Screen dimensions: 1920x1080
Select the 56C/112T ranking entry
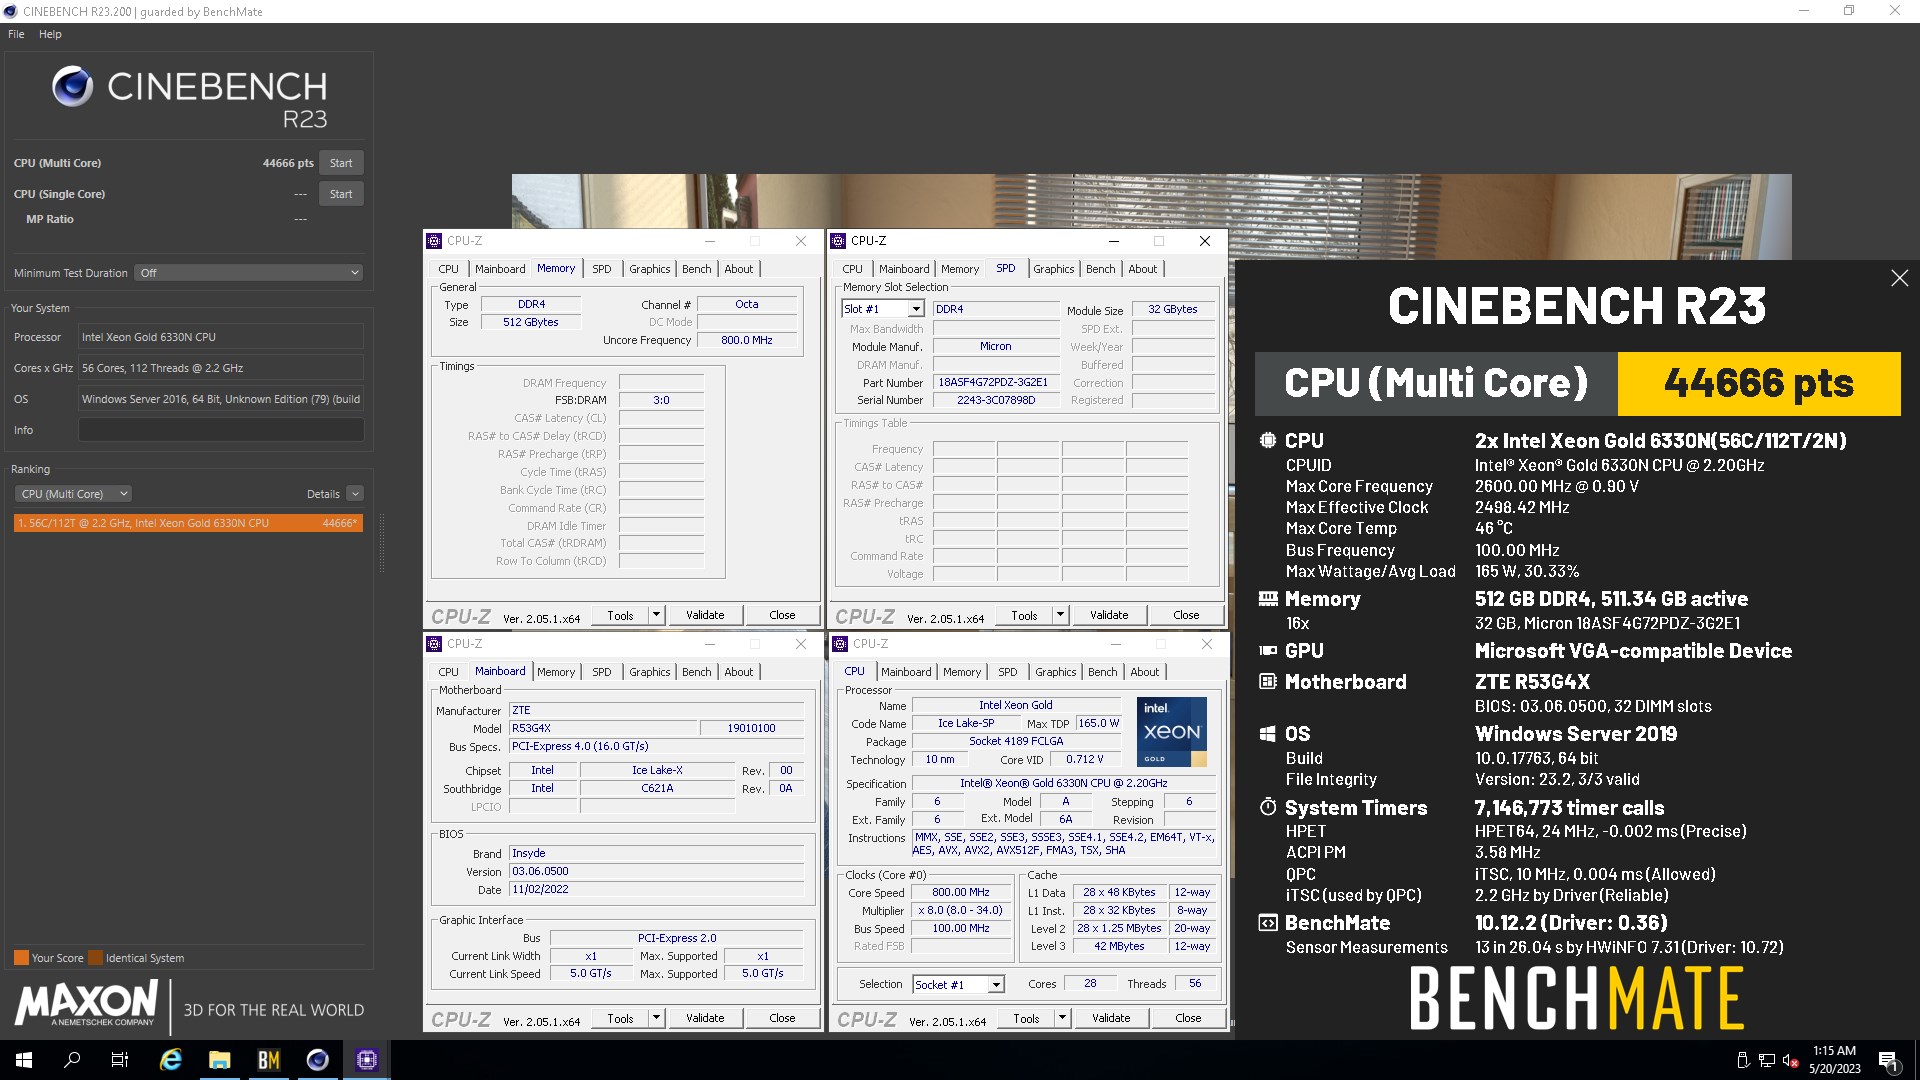(x=188, y=523)
